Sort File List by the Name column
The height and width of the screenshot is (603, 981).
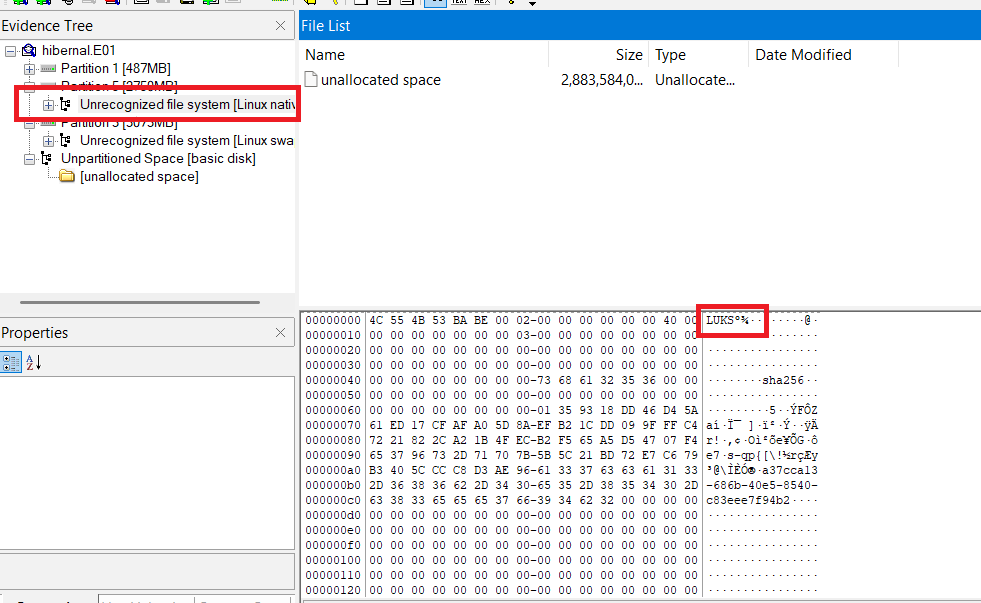click(424, 55)
